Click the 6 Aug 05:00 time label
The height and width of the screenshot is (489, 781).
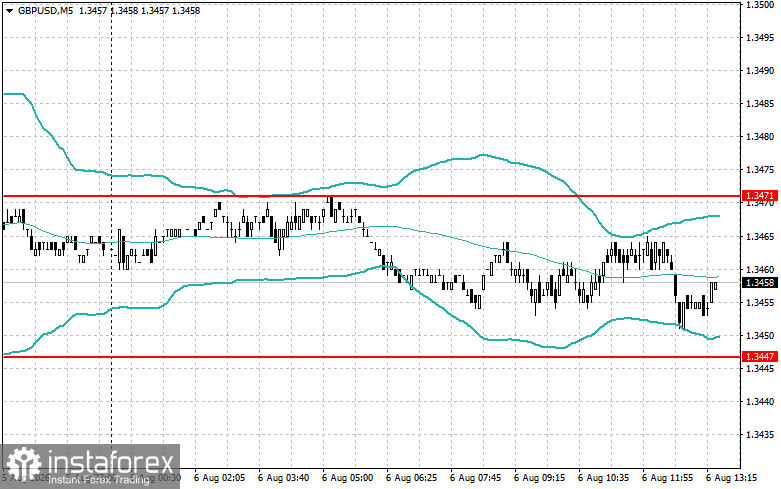click(348, 478)
